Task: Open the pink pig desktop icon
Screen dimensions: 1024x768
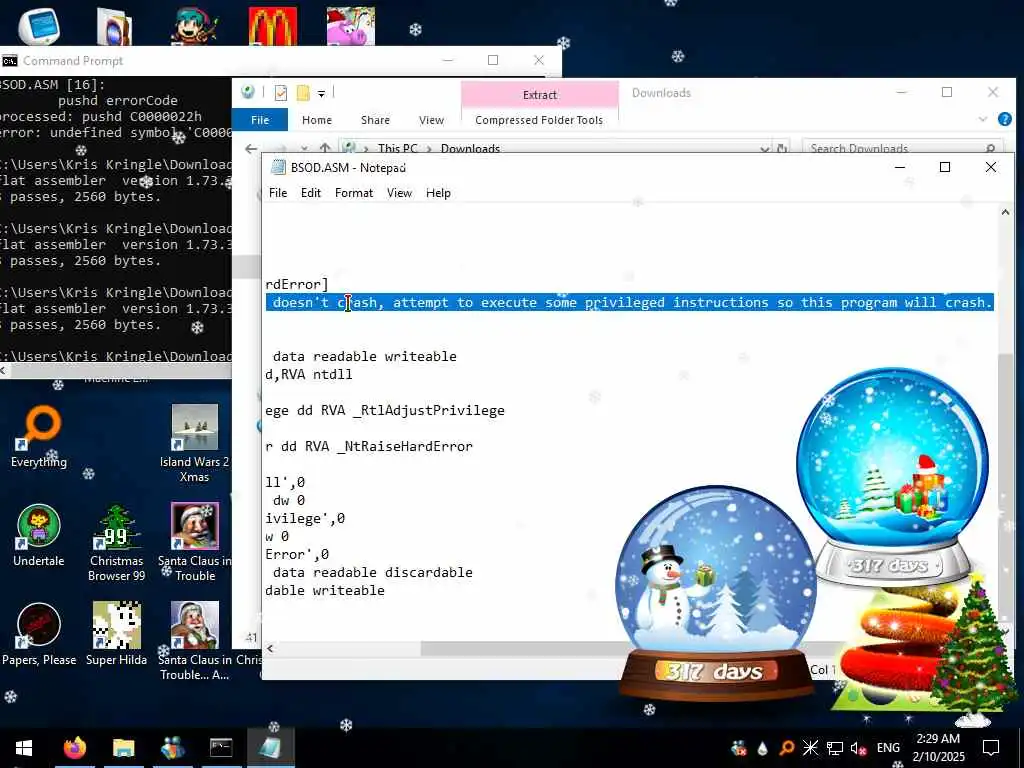Action: click(351, 26)
